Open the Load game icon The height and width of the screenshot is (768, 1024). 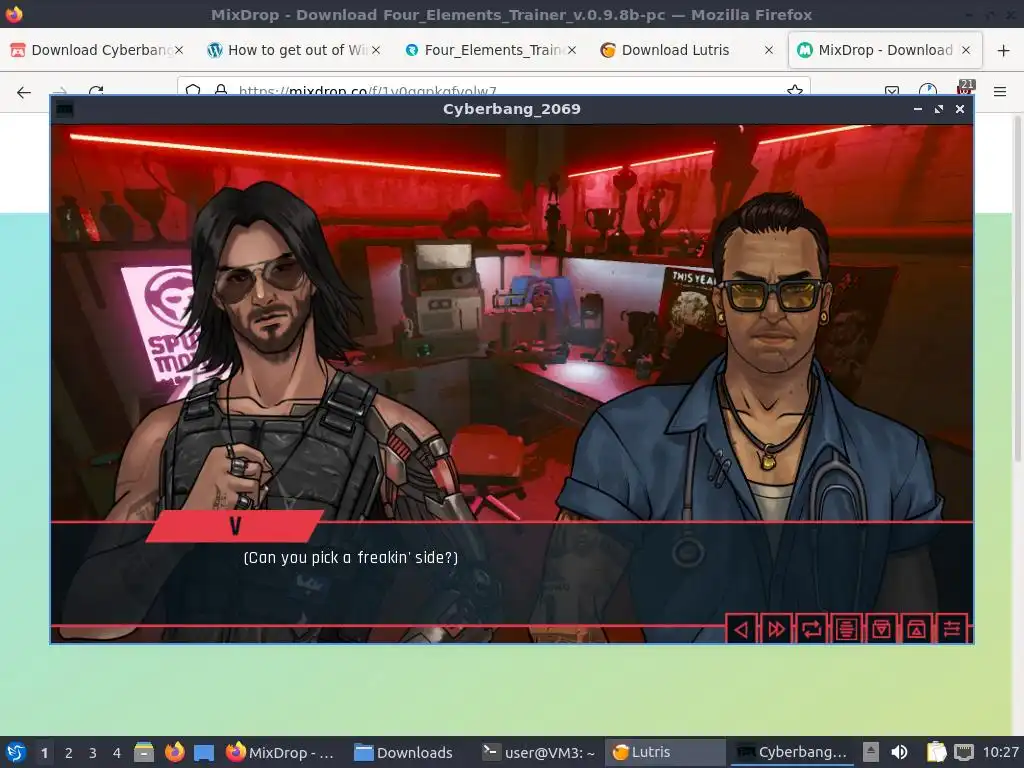[x=917, y=630]
